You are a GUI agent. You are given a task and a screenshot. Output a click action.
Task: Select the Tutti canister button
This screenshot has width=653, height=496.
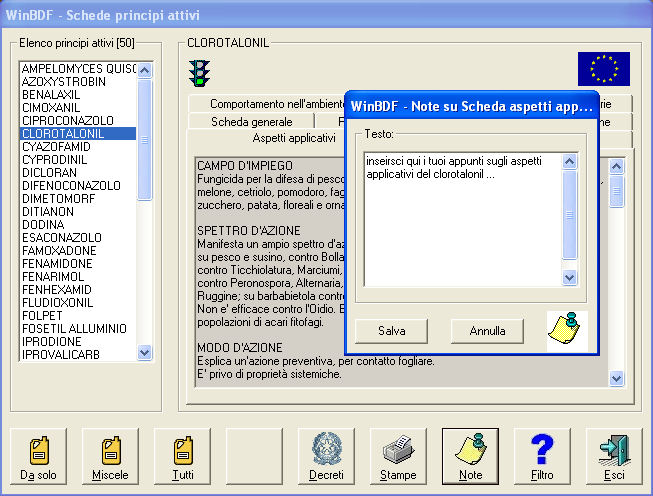tap(182, 456)
